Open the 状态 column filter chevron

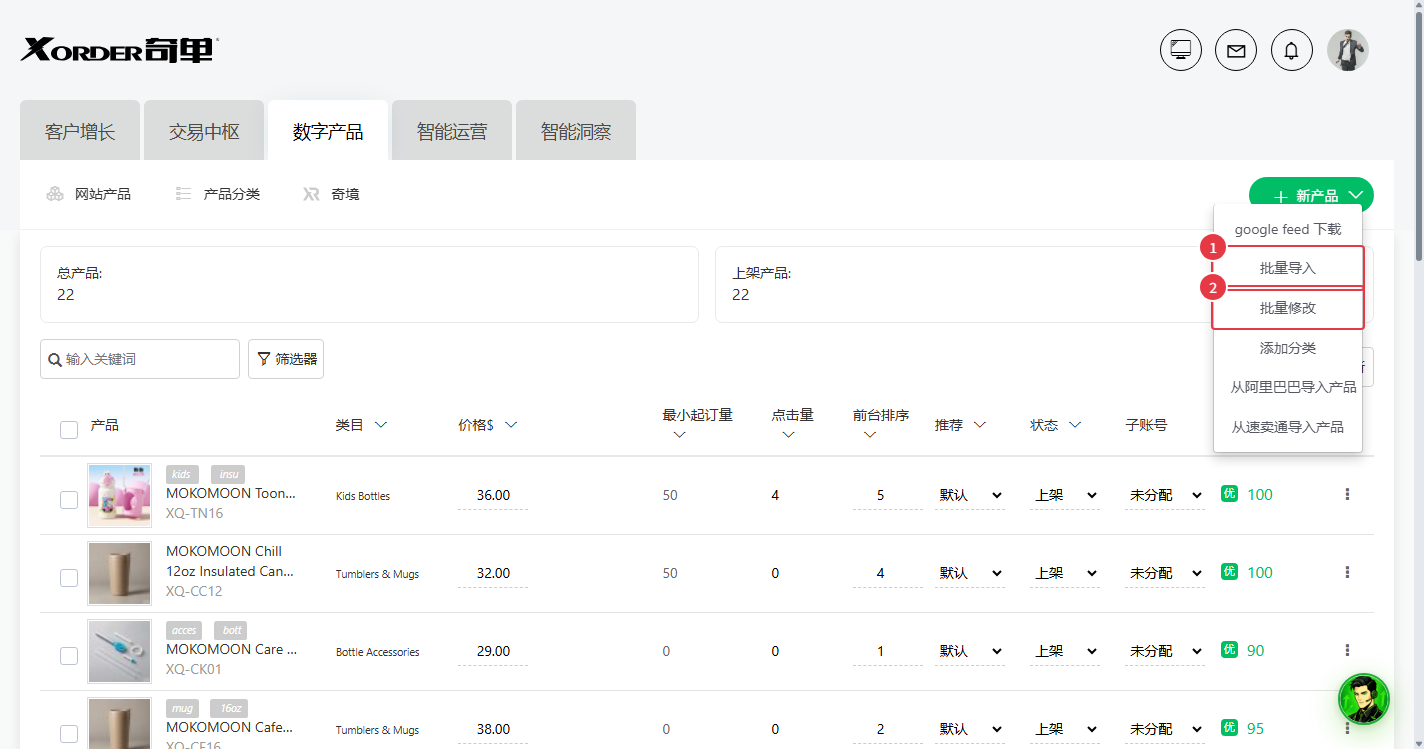point(1075,425)
